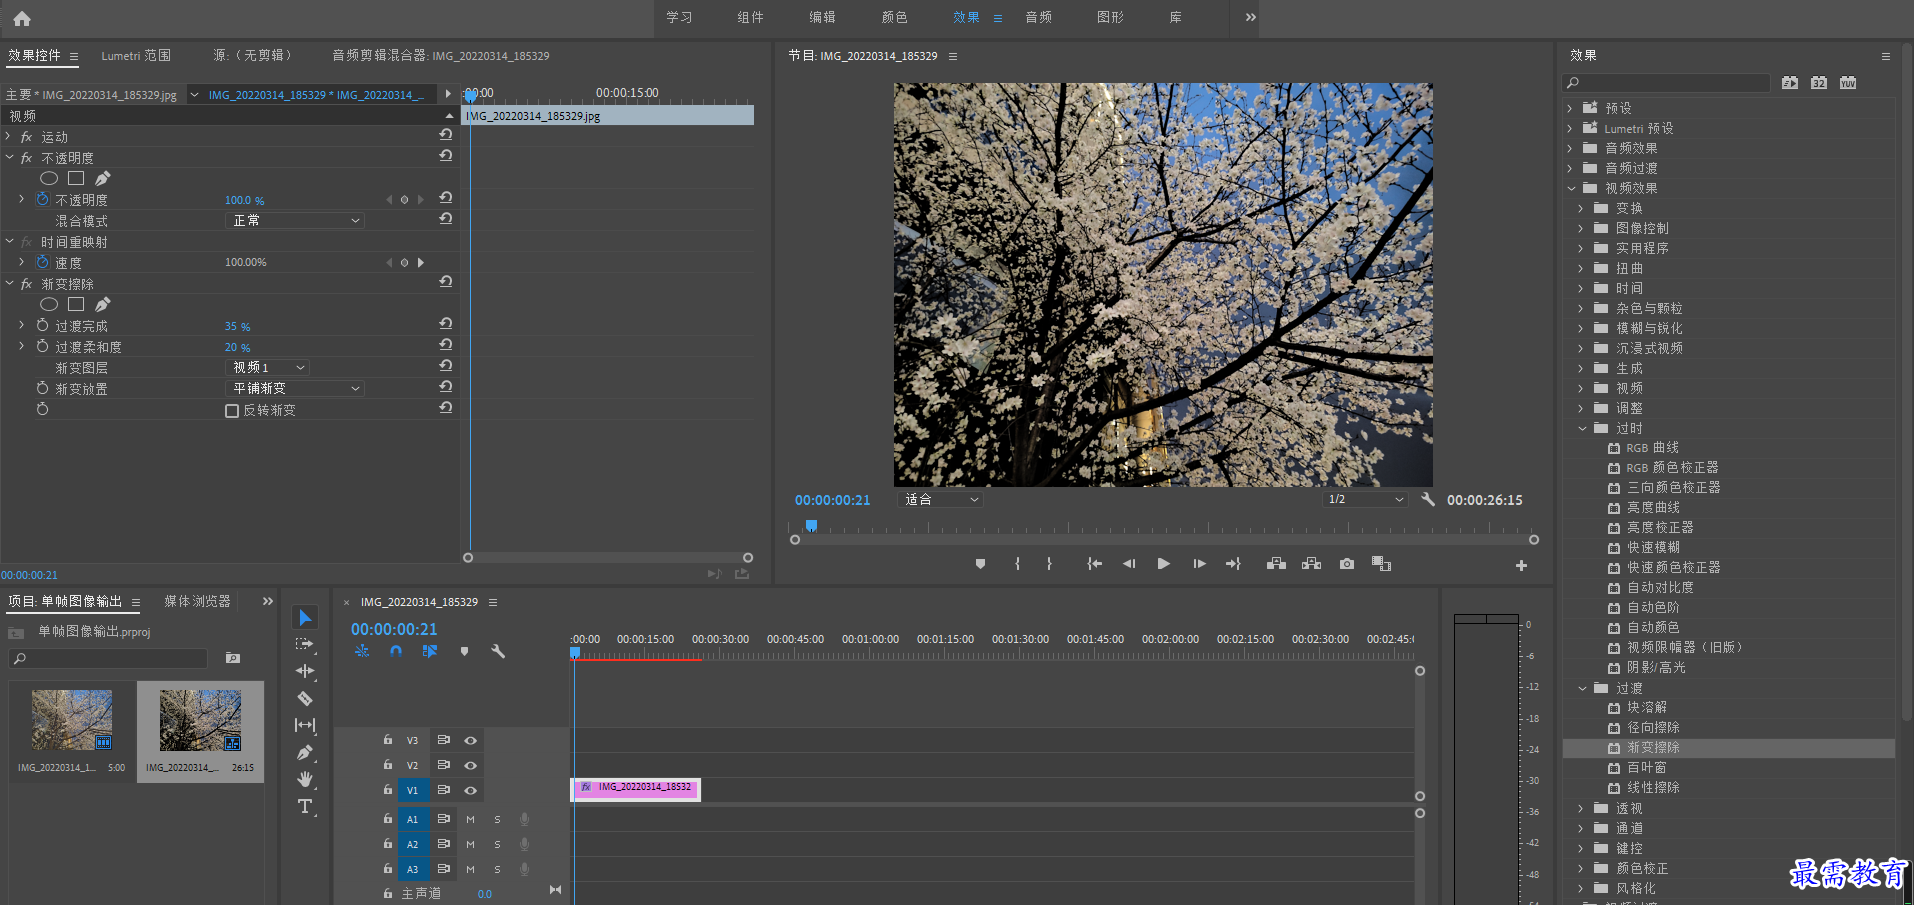Enable 反转渐变 checkbox
This screenshot has width=1914, height=905.
(232, 411)
